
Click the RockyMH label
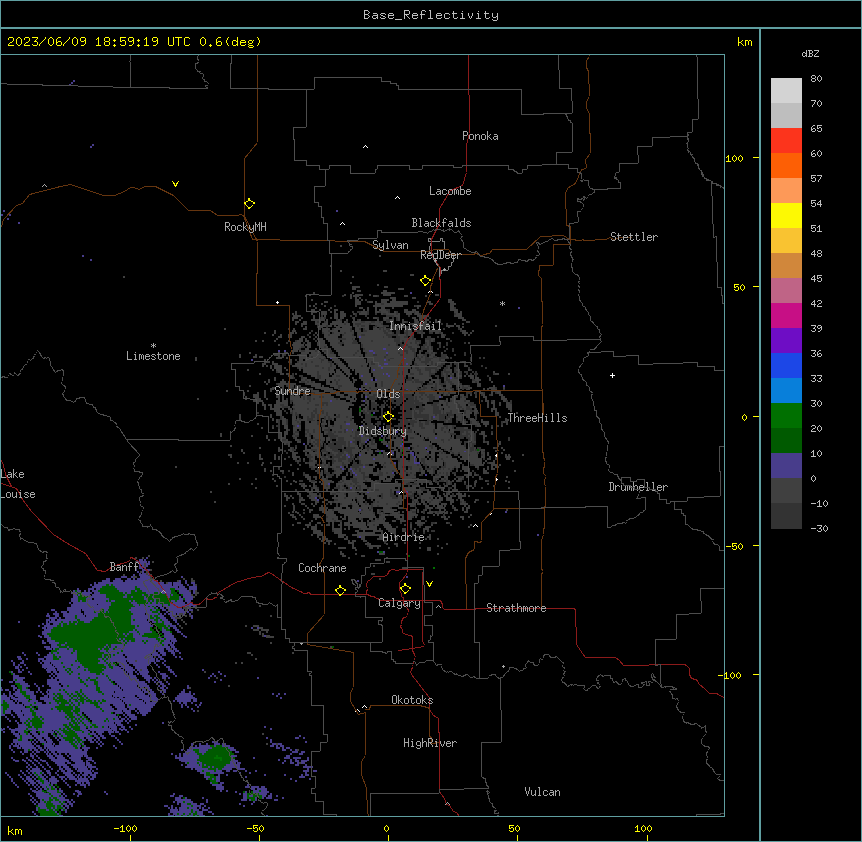245,226
